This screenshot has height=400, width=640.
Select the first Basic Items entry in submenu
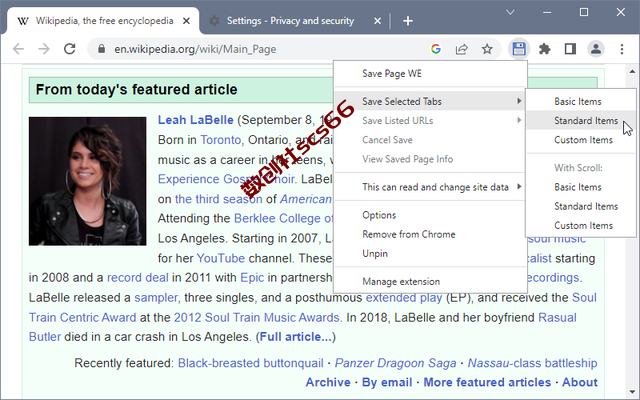581,101
